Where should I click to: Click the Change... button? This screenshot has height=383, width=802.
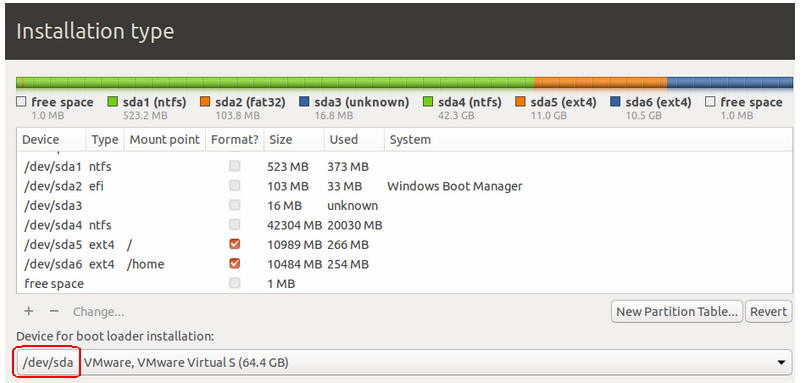coord(98,311)
